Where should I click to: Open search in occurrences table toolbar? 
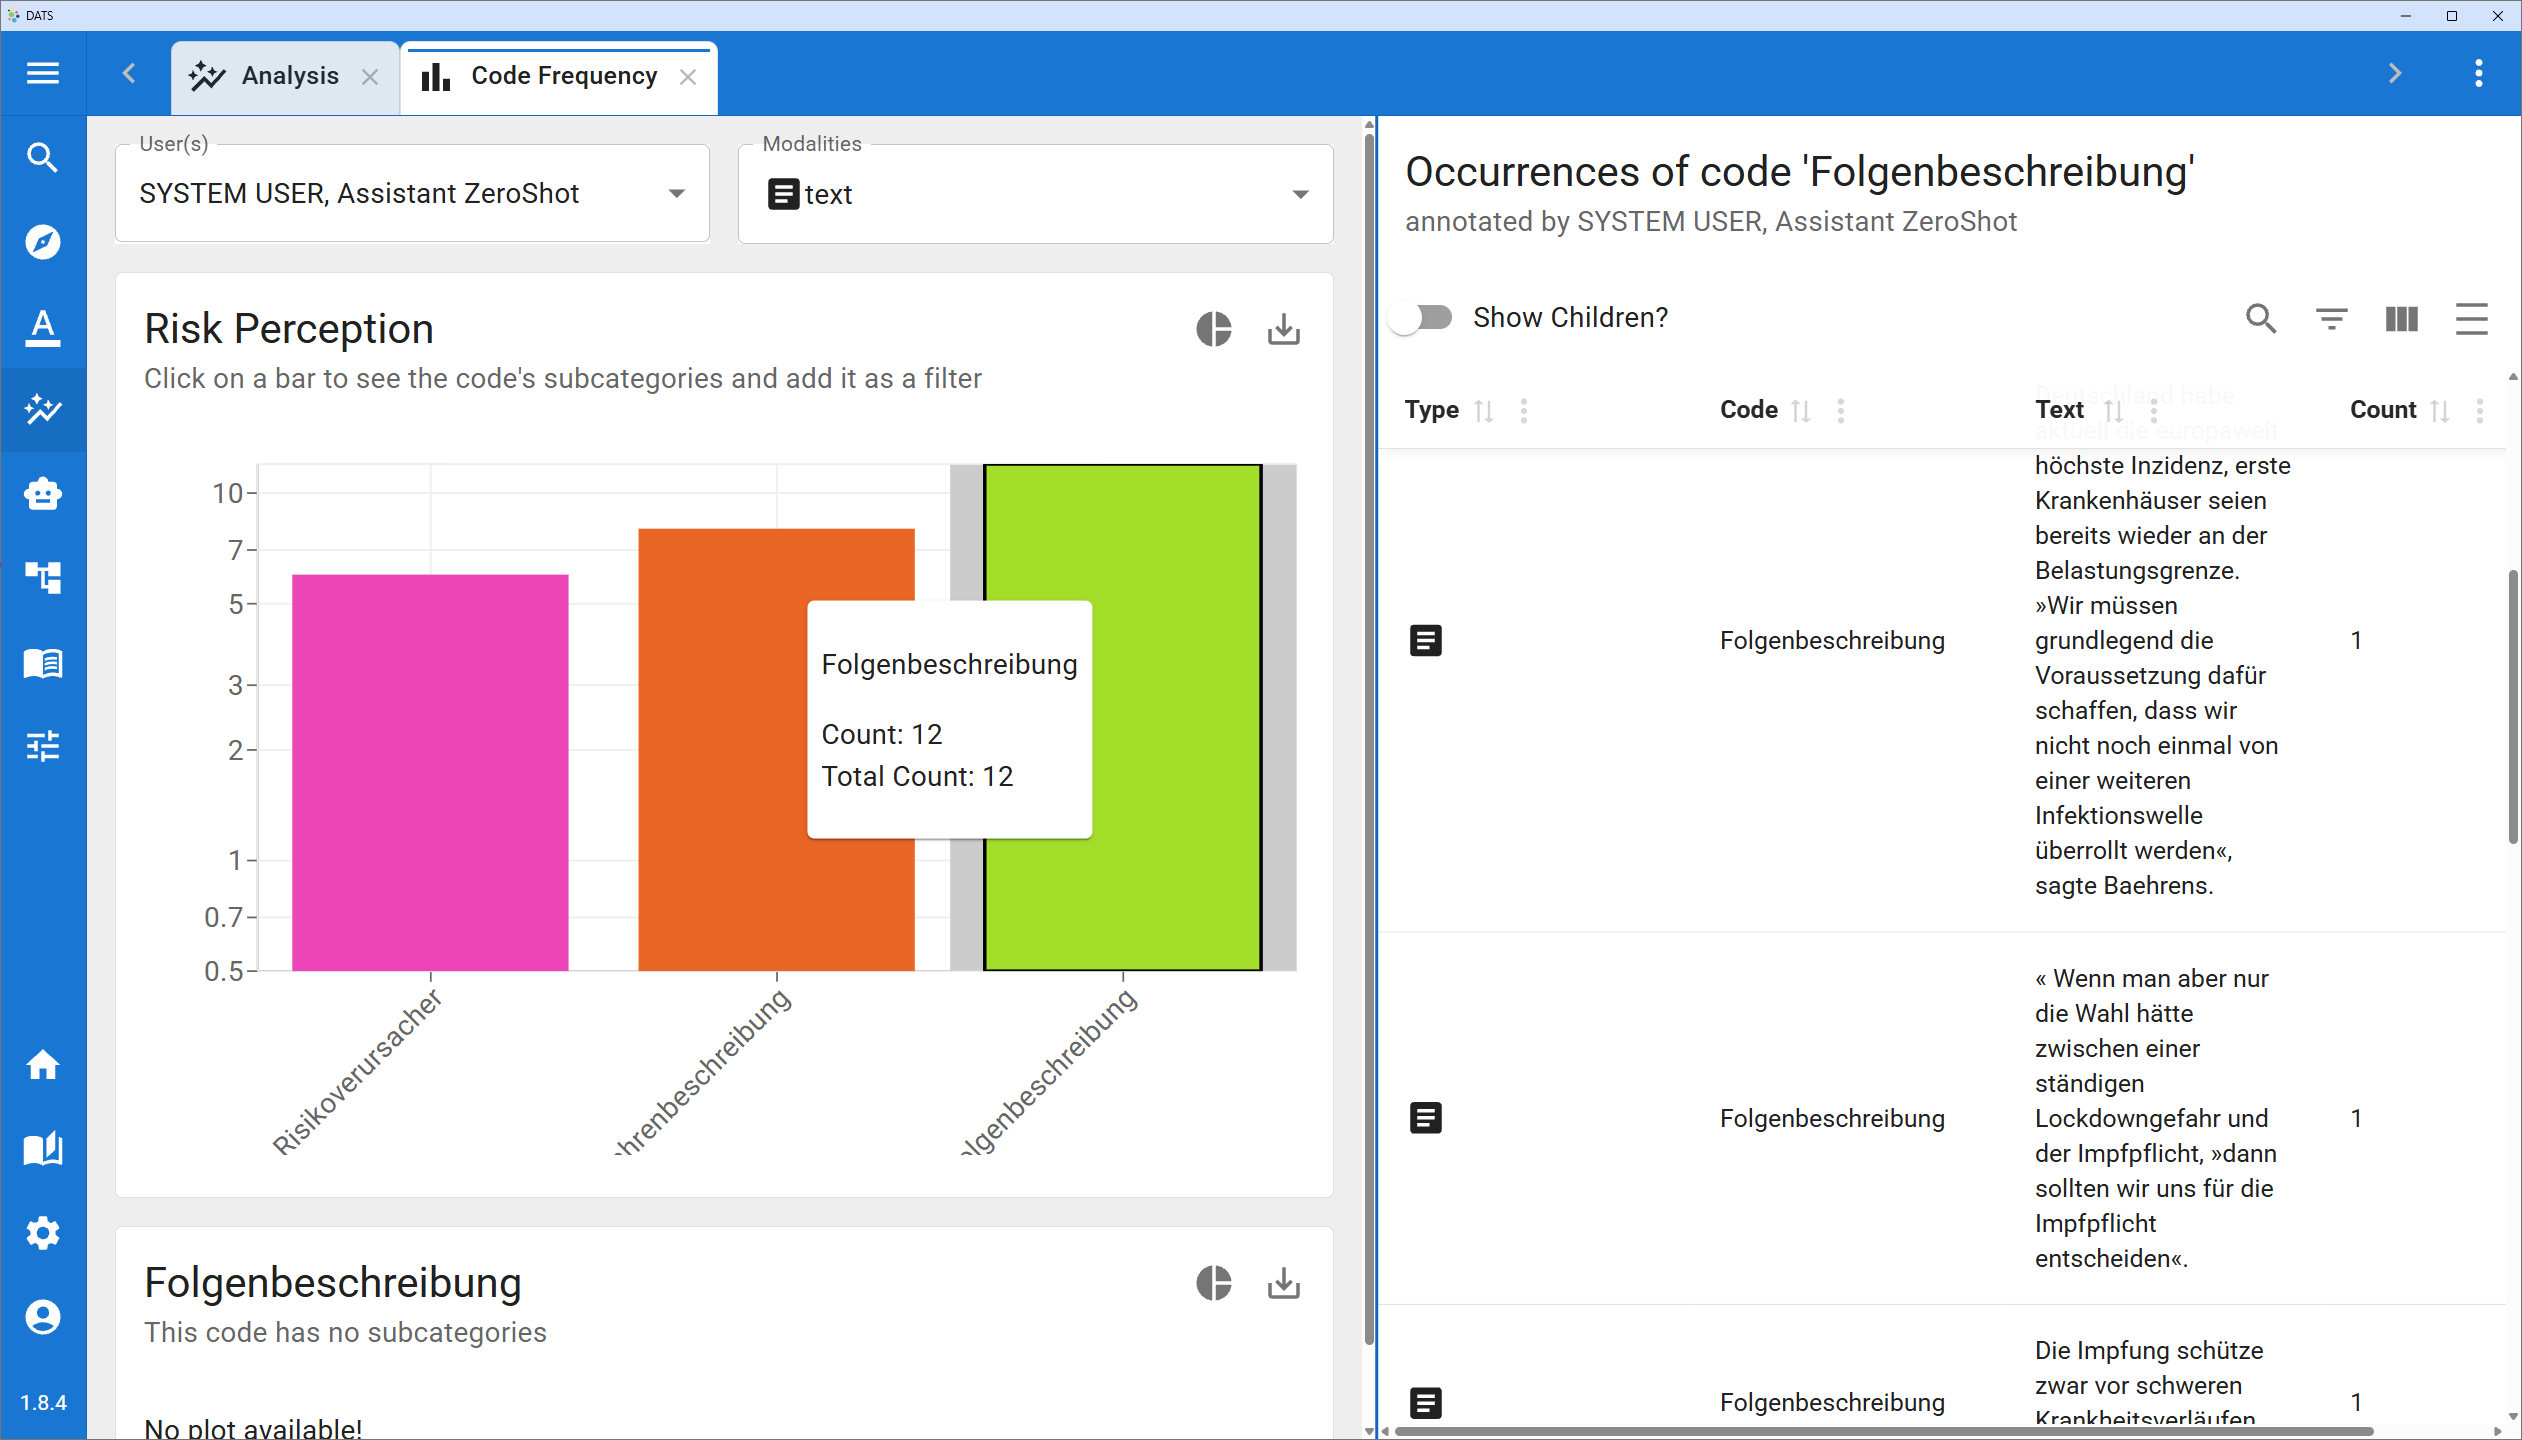click(x=2261, y=318)
